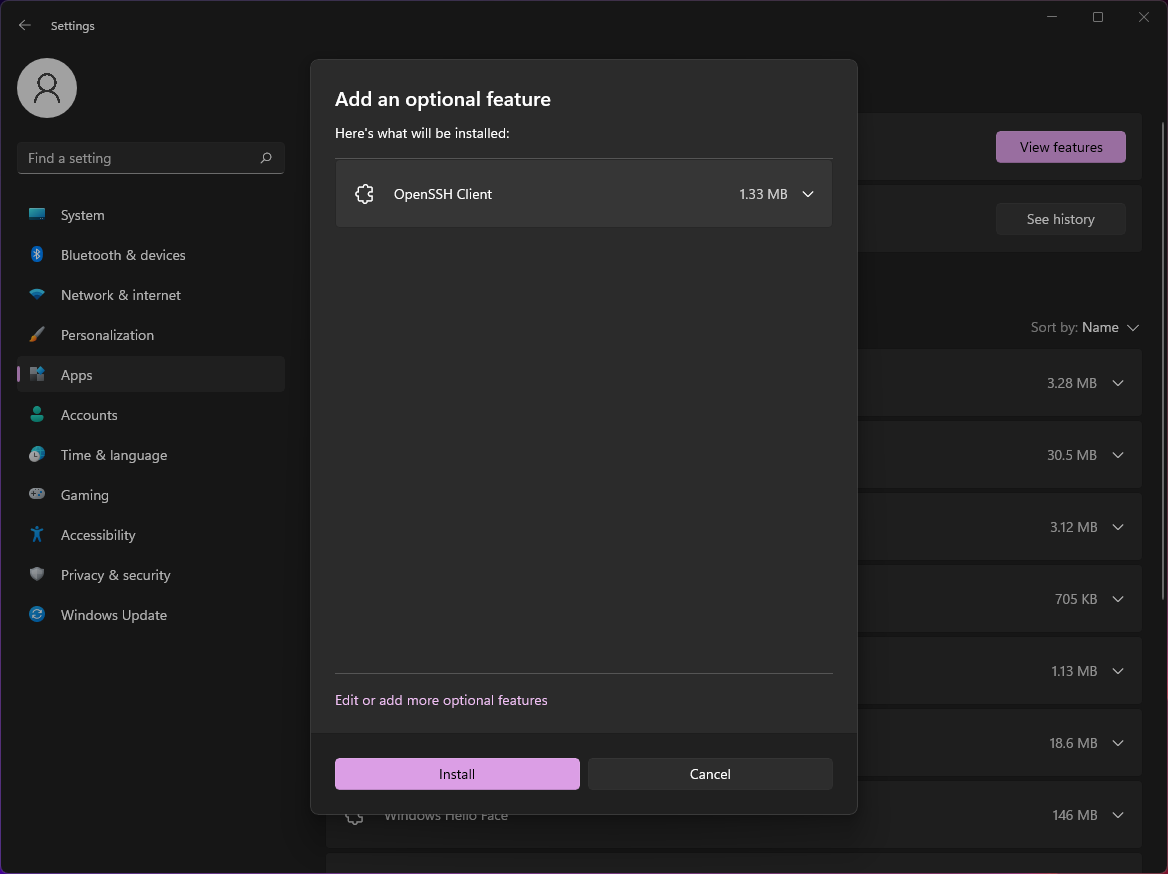Screen dimensions: 1168x874
Task: Cancel the optional feature dialog
Action: (710, 773)
